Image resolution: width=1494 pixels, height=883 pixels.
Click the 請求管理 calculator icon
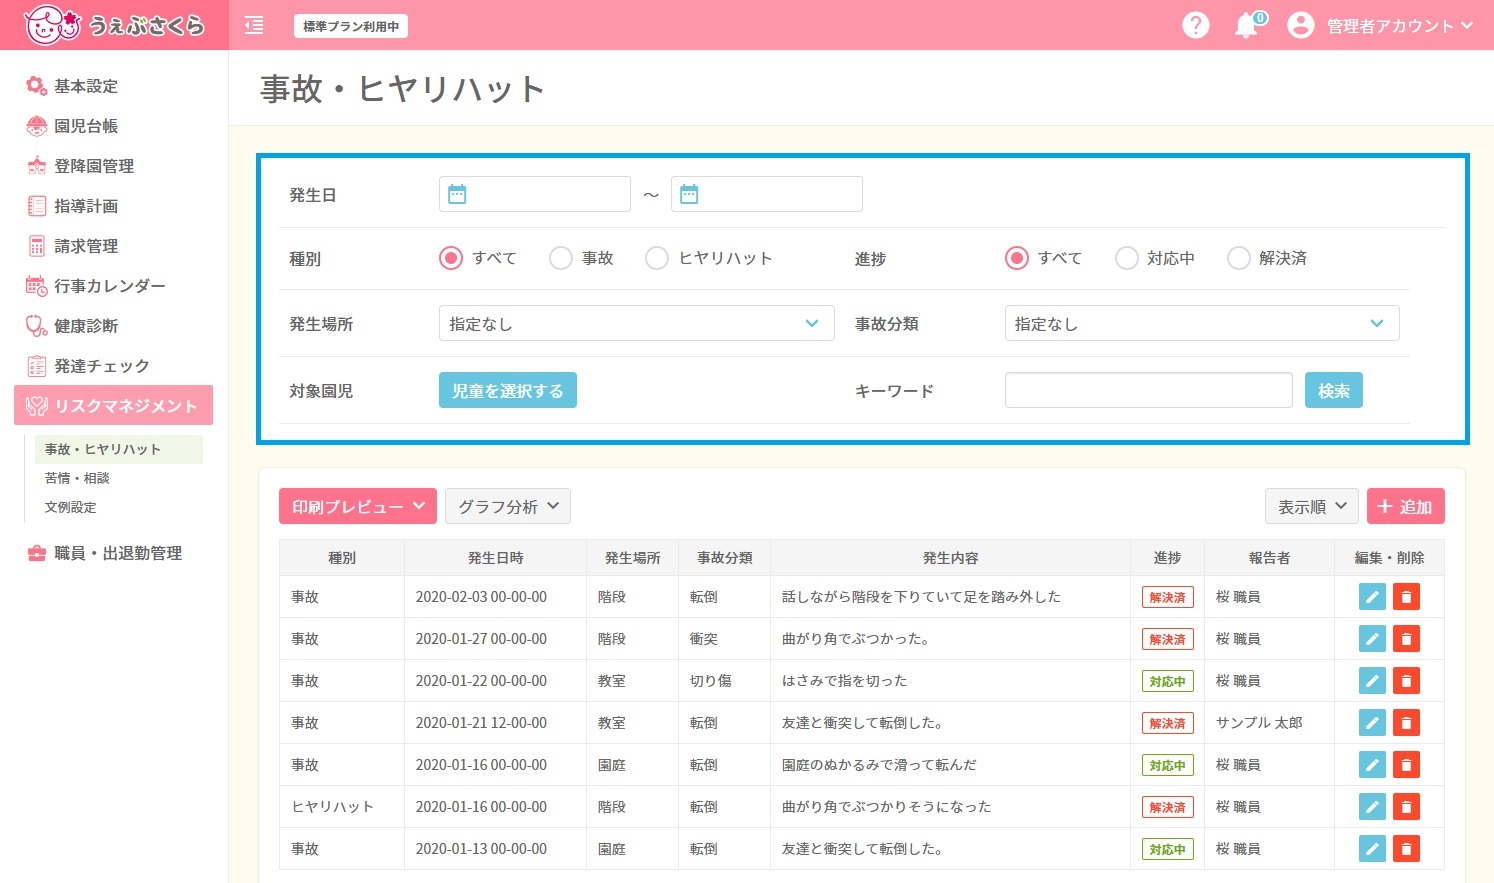tap(36, 246)
